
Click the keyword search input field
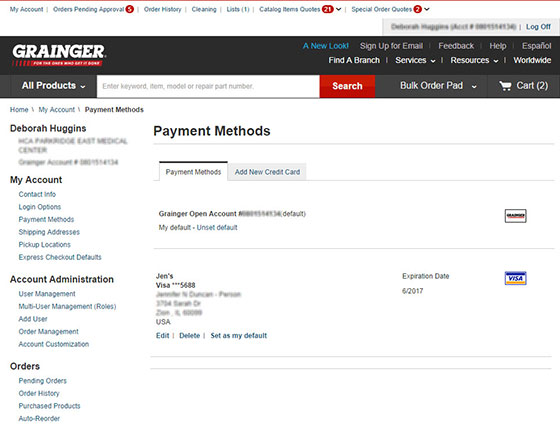pos(208,86)
